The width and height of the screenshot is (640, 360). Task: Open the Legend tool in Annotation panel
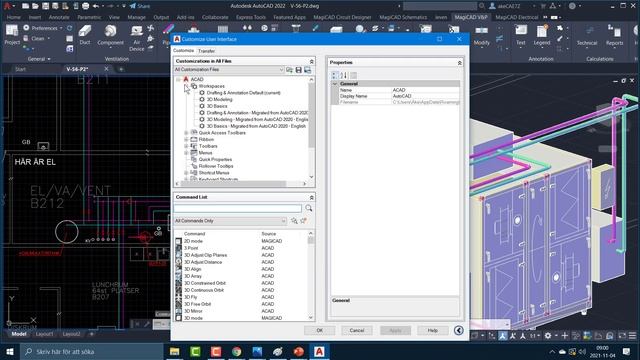click(x=542, y=35)
